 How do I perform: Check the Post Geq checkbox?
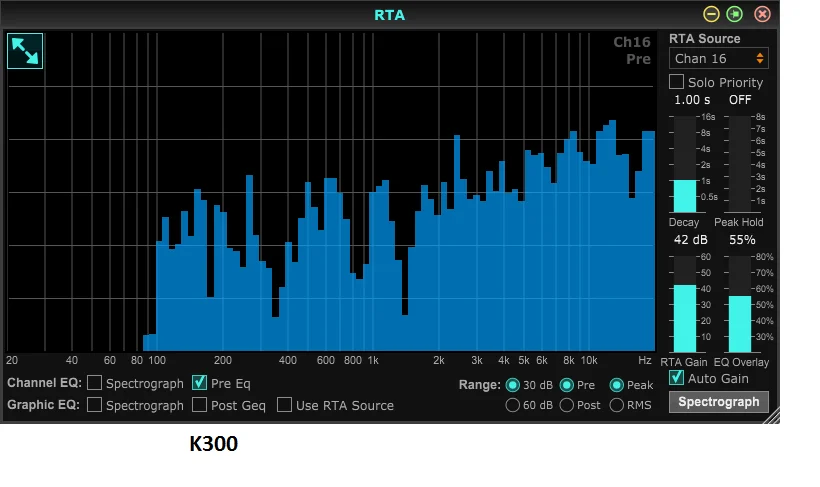click(x=199, y=405)
